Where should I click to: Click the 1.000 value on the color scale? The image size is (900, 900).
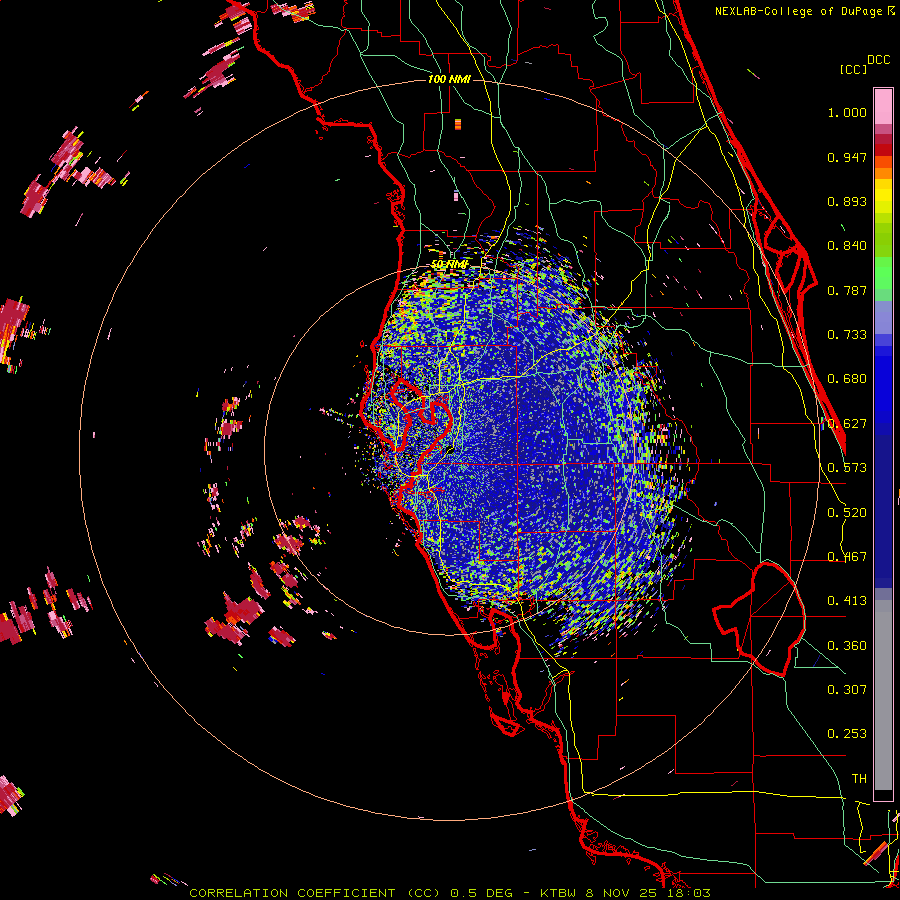[x=847, y=112]
